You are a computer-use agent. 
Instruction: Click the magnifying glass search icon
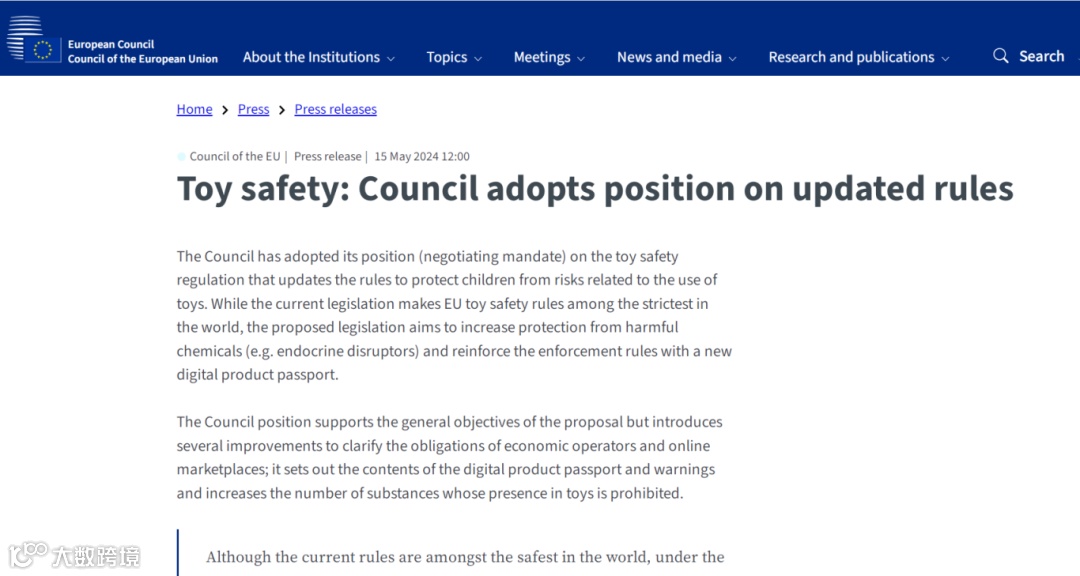(1001, 56)
